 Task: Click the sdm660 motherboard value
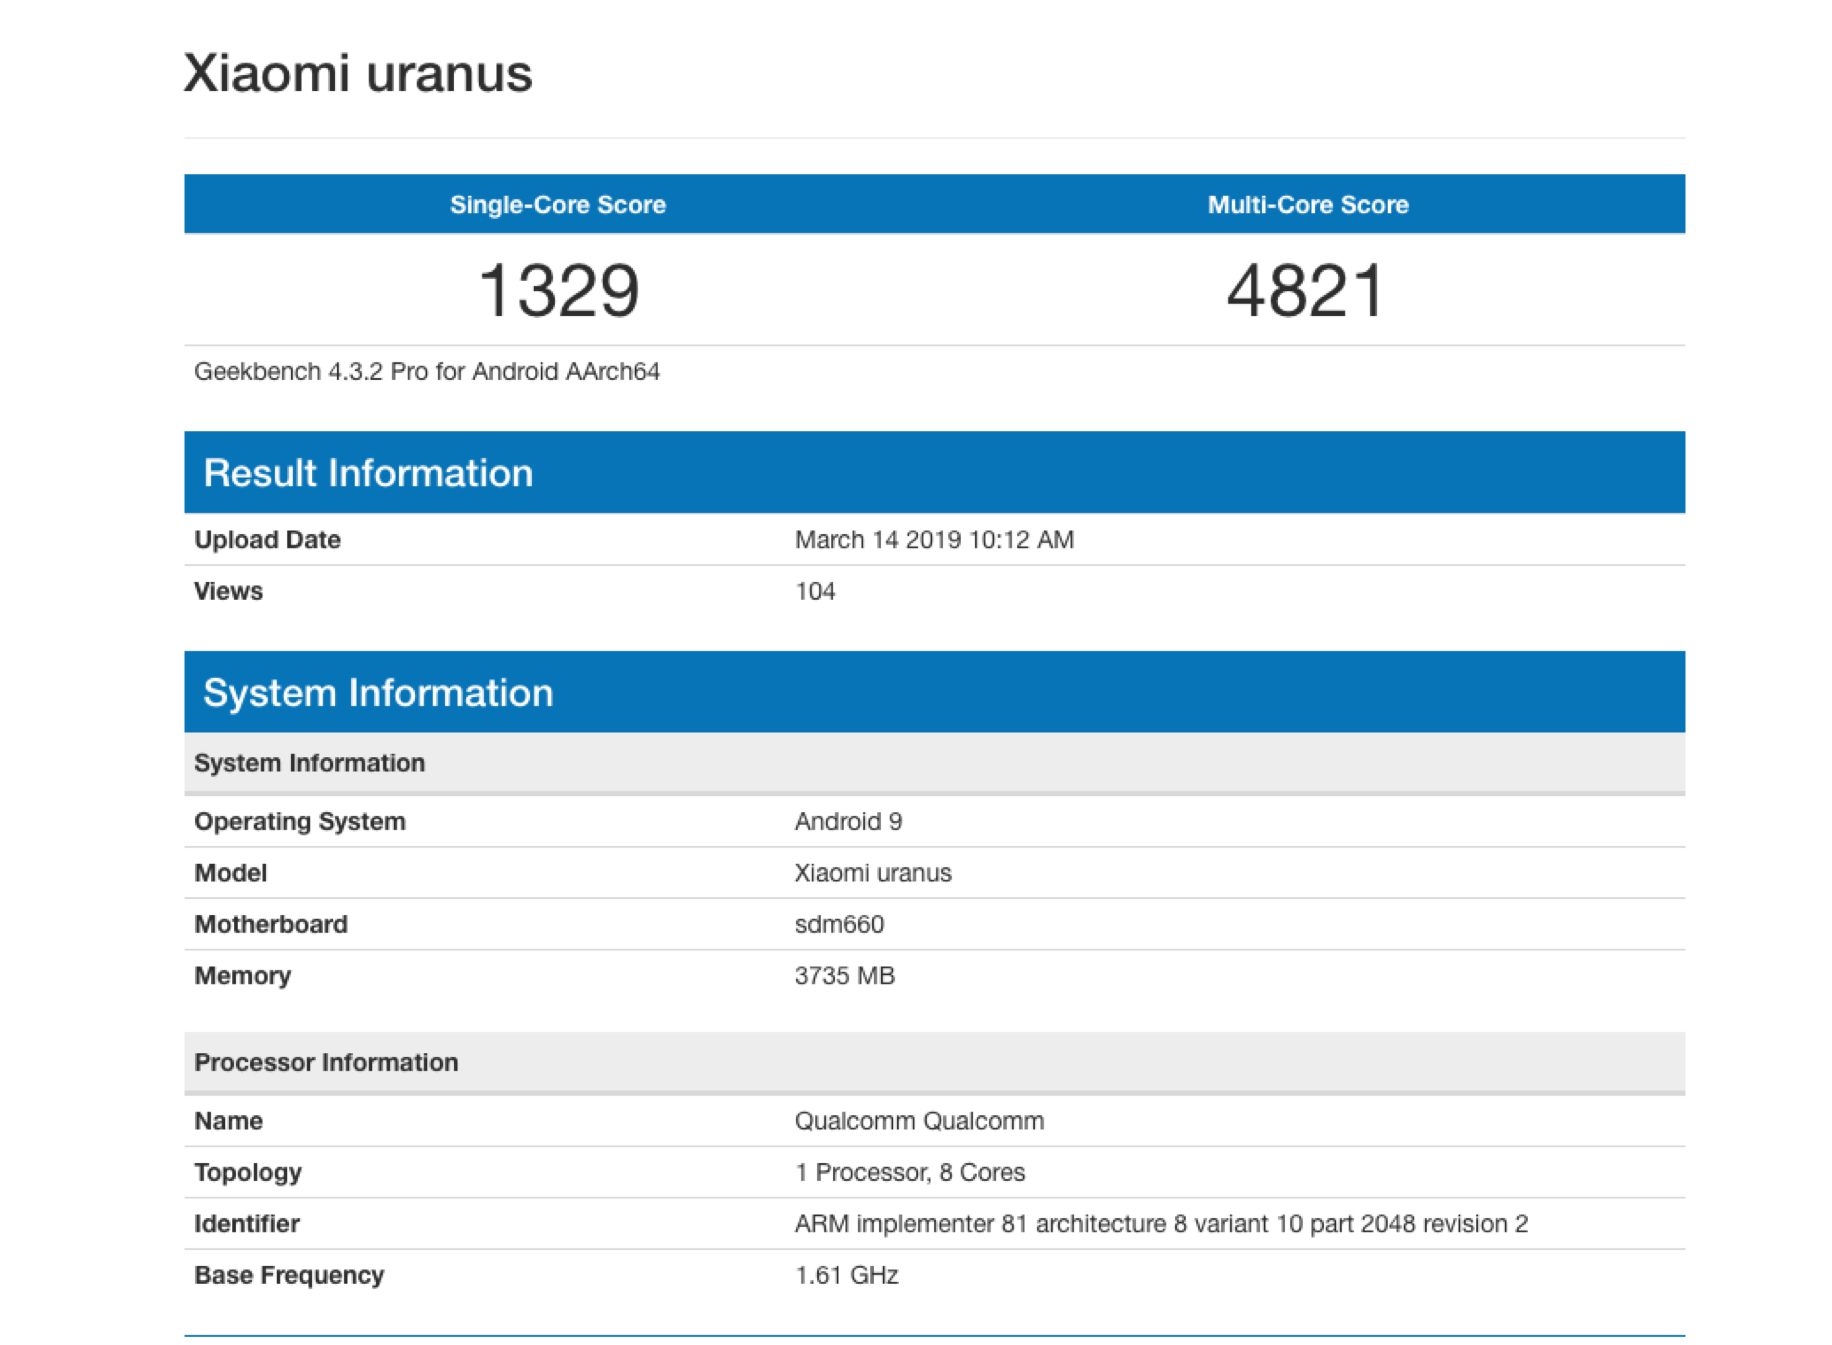pyautogui.click(x=839, y=925)
